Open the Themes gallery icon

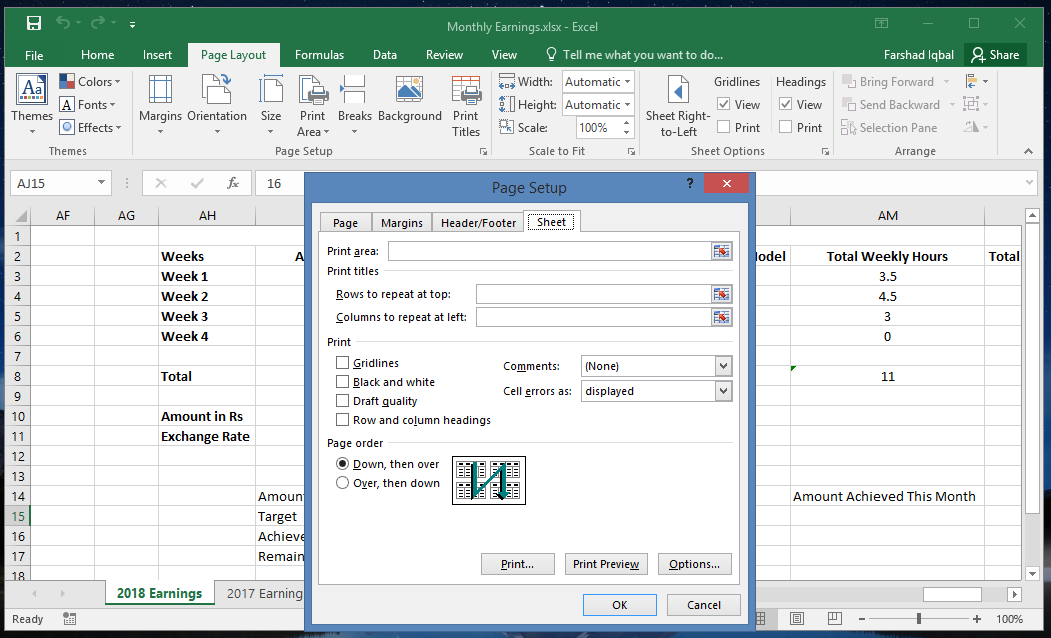31,103
